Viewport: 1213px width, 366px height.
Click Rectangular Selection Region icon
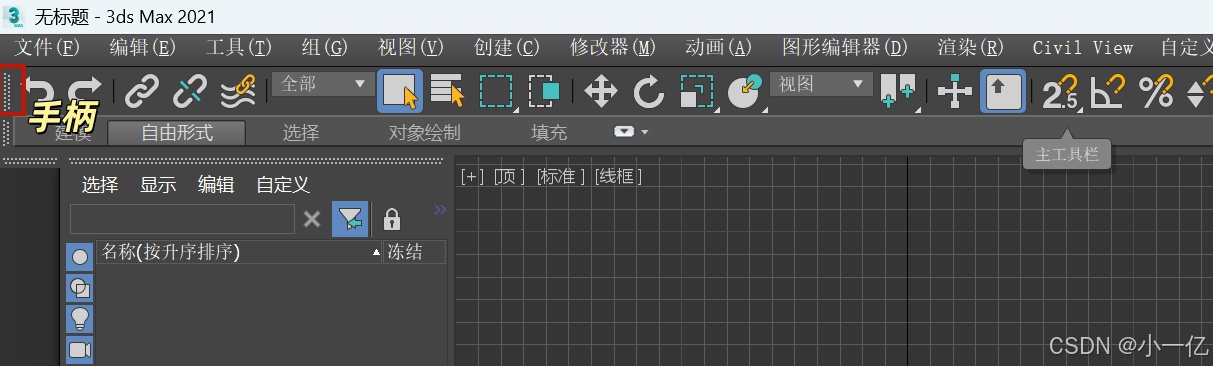pos(496,92)
